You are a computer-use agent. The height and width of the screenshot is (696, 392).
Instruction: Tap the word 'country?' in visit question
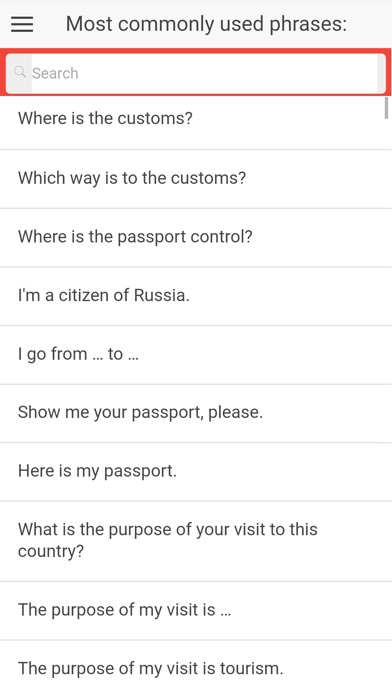[51, 552]
